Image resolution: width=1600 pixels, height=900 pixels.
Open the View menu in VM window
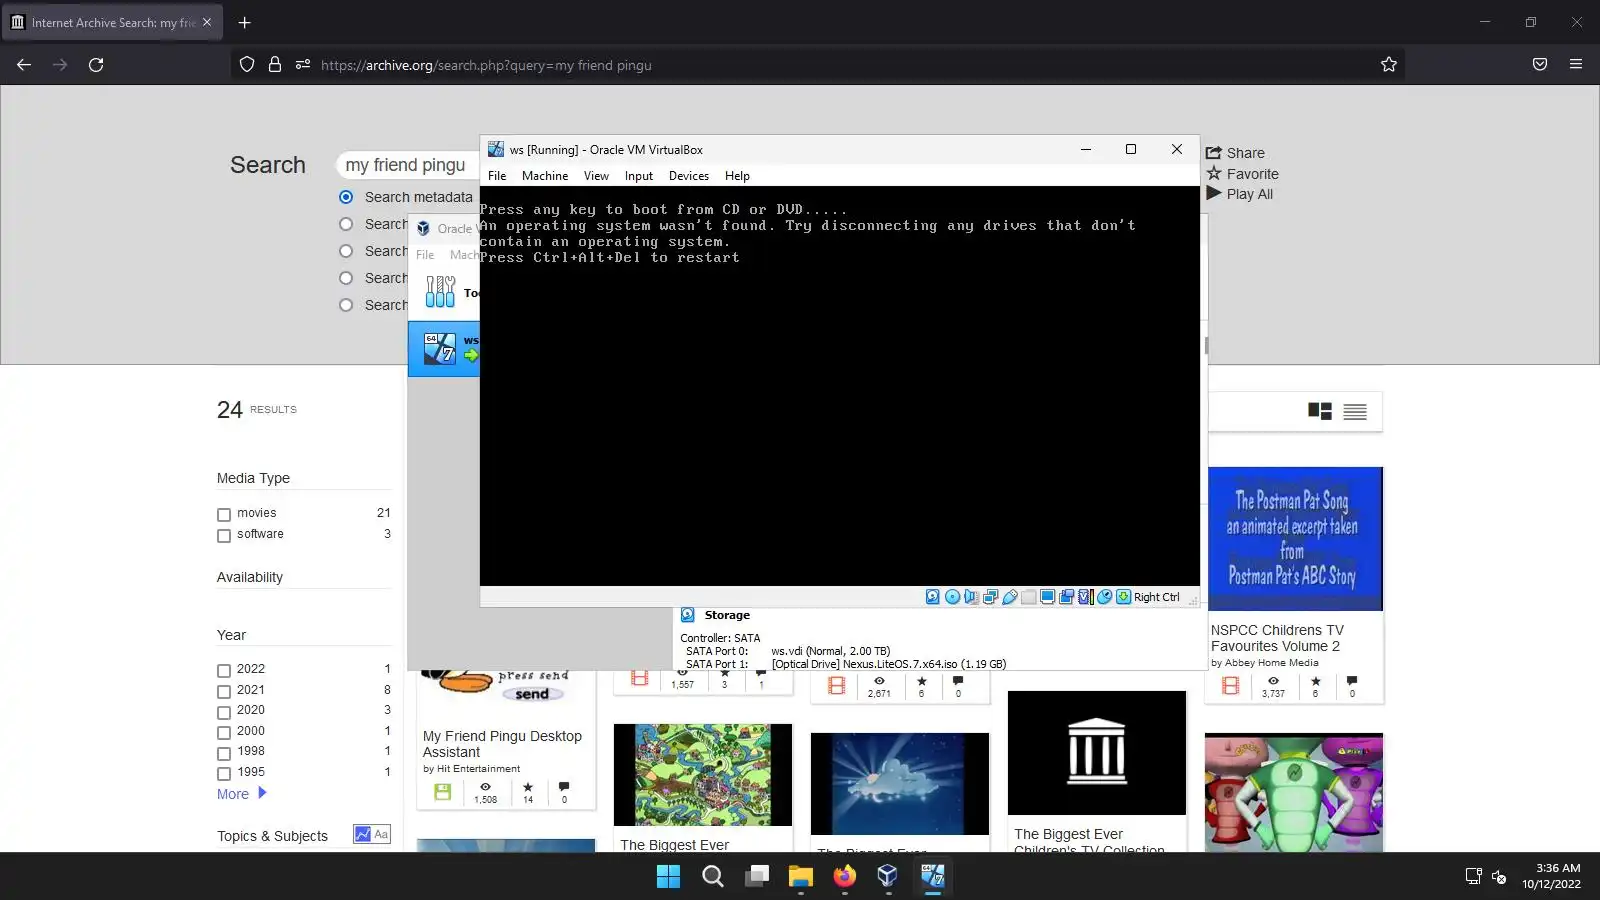pos(596,176)
